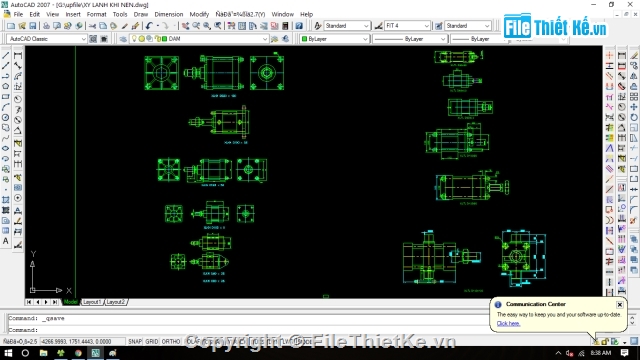Select the Line tool in Draw toolbar
Screen dimensions: 640x360
[6, 55]
